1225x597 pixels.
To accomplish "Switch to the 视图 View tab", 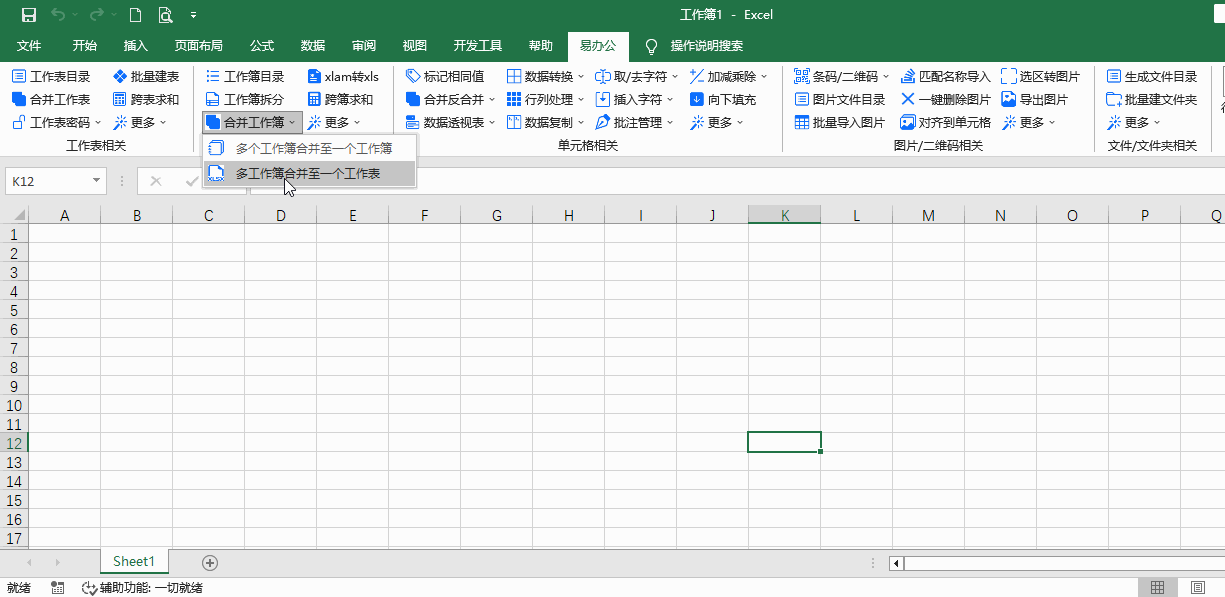I will 415,46.
